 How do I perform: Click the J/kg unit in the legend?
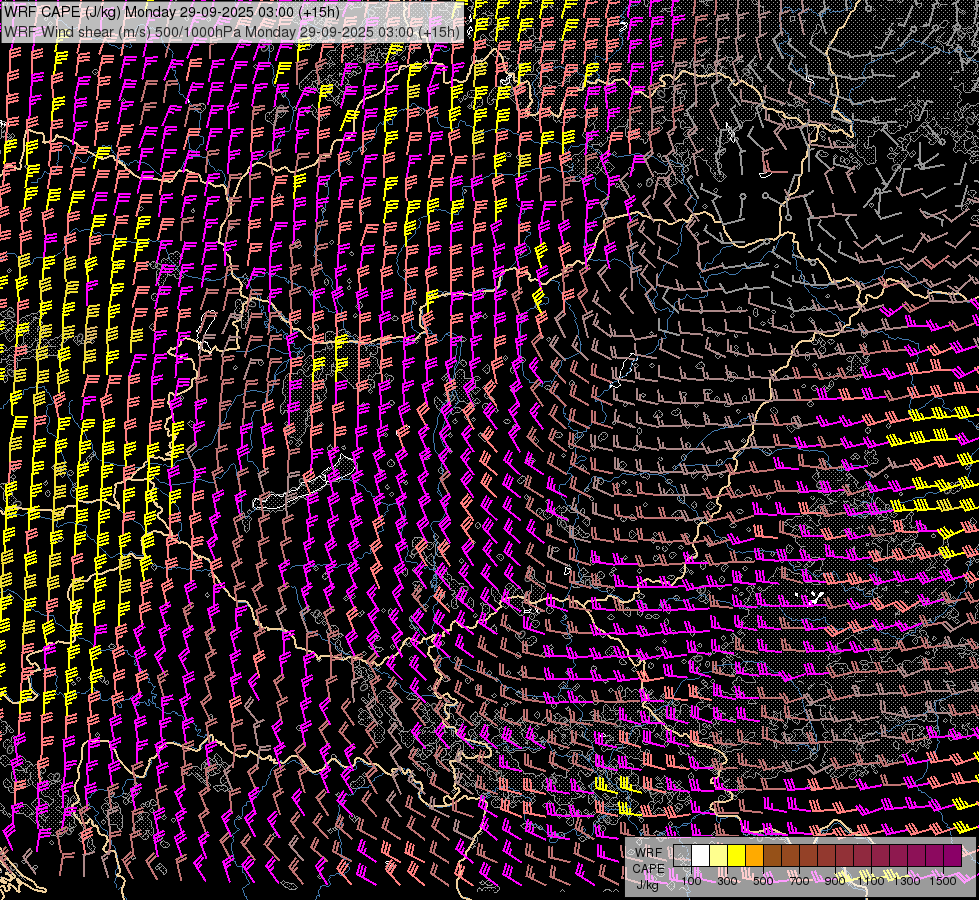[x=648, y=884]
